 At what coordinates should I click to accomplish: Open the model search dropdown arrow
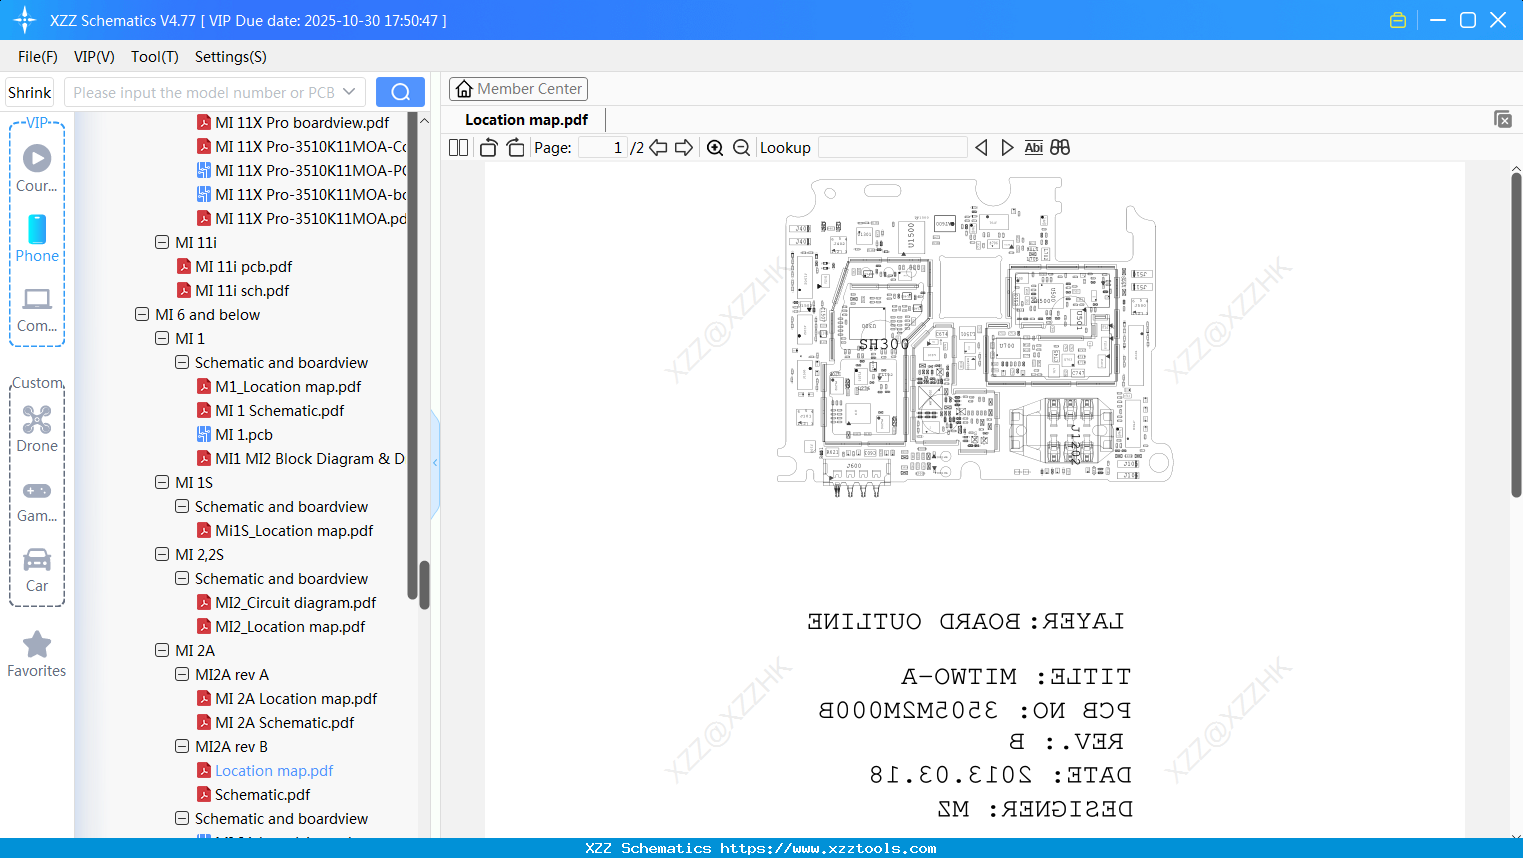coord(349,91)
